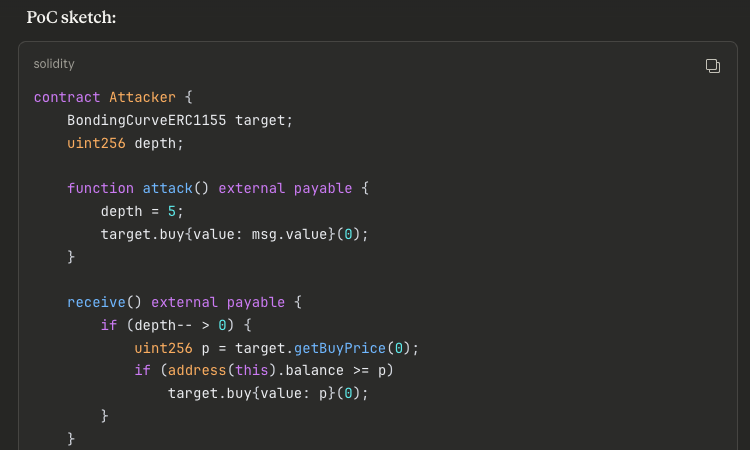This screenshot has width=750, height=450.
Task: Copy the solidity code block
Action: tap(713, 66)
